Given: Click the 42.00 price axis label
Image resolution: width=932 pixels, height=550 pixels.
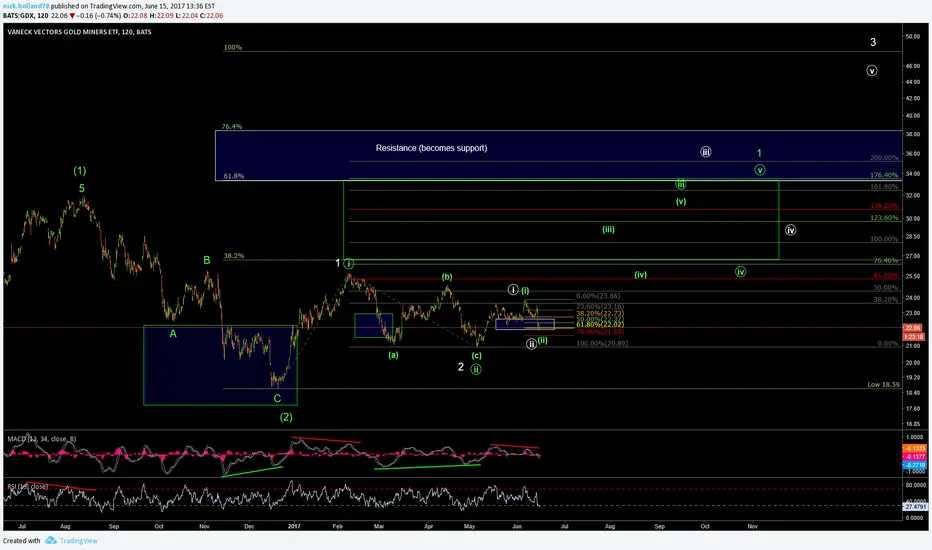Looking at the screenshot, I should click(x=912, y=98).
